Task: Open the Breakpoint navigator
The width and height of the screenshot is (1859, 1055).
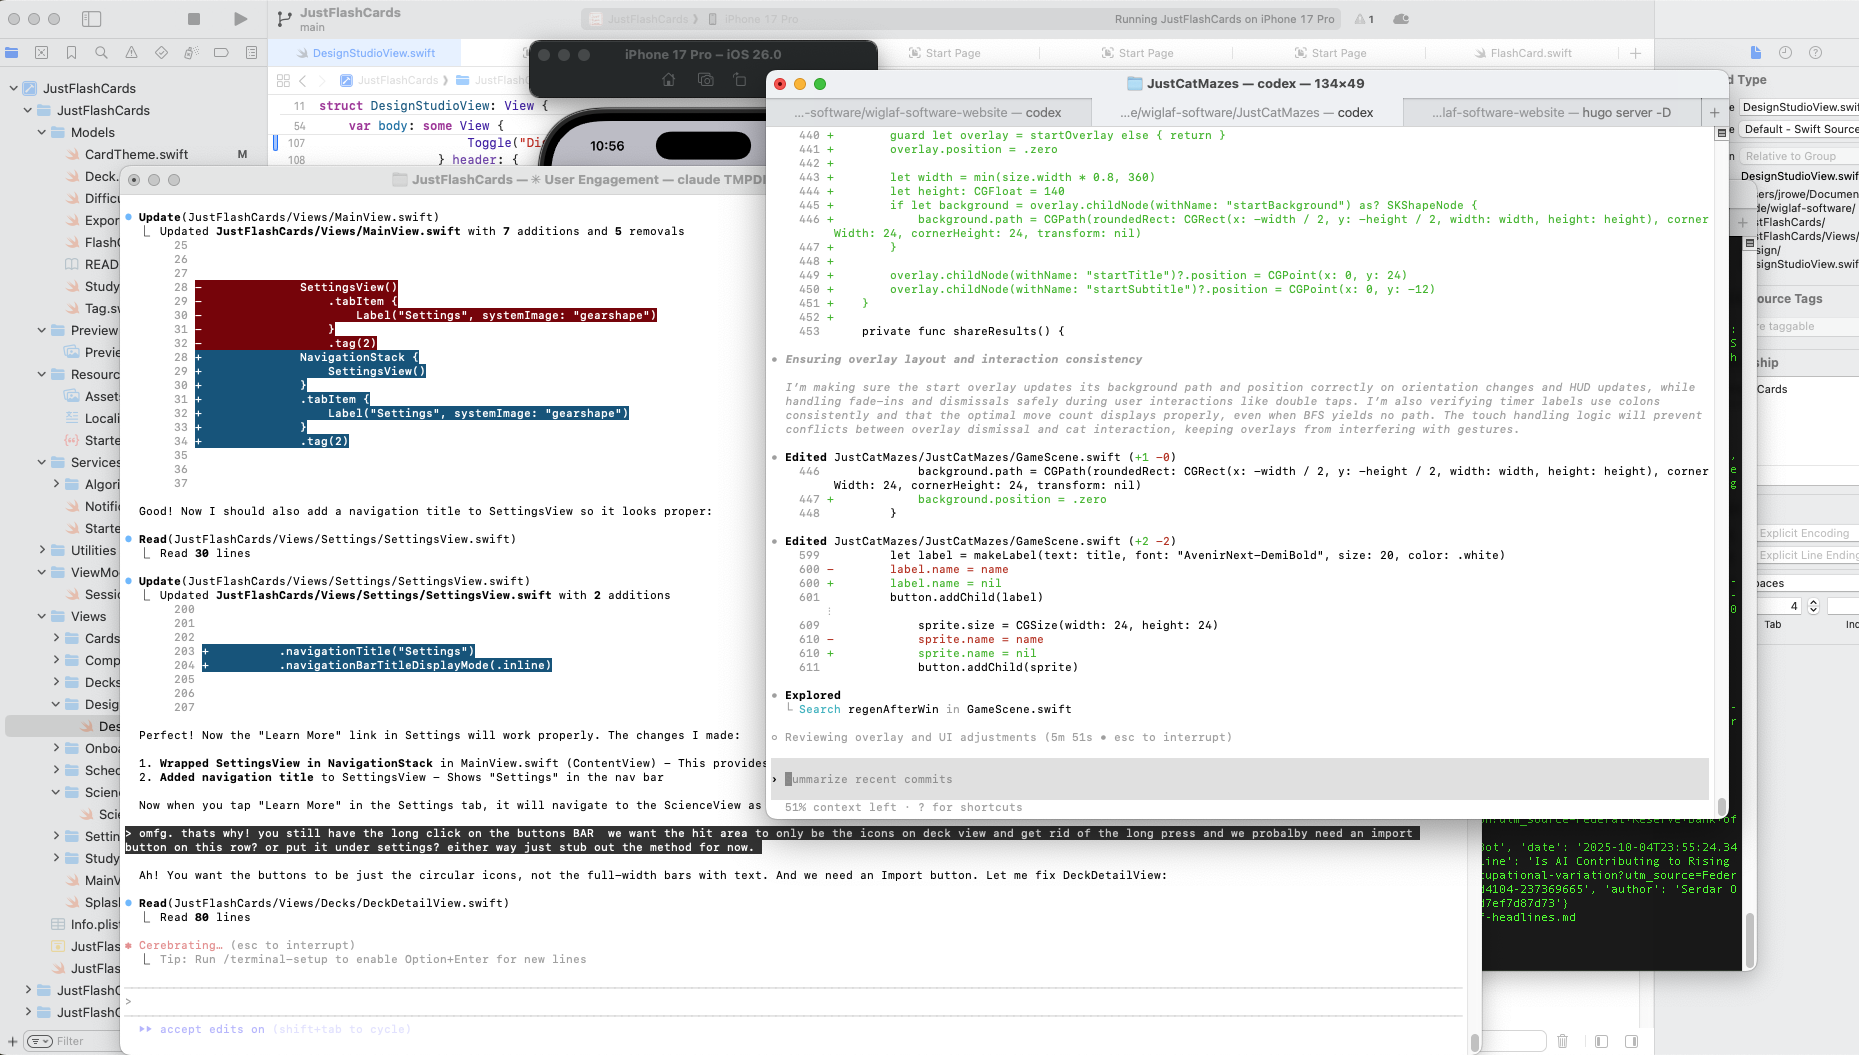Action: (221, 53)
